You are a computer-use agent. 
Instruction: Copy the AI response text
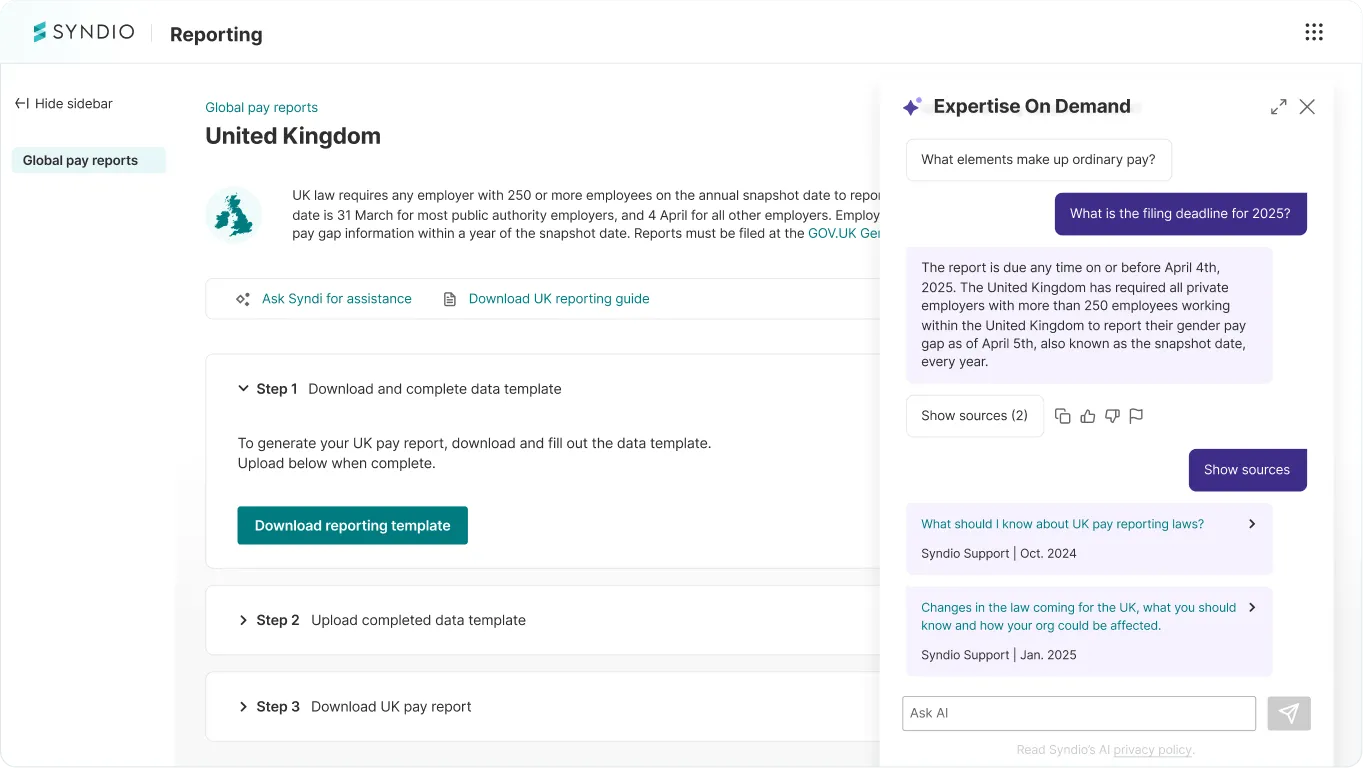pyautogui.click(x=1063, y=416)
